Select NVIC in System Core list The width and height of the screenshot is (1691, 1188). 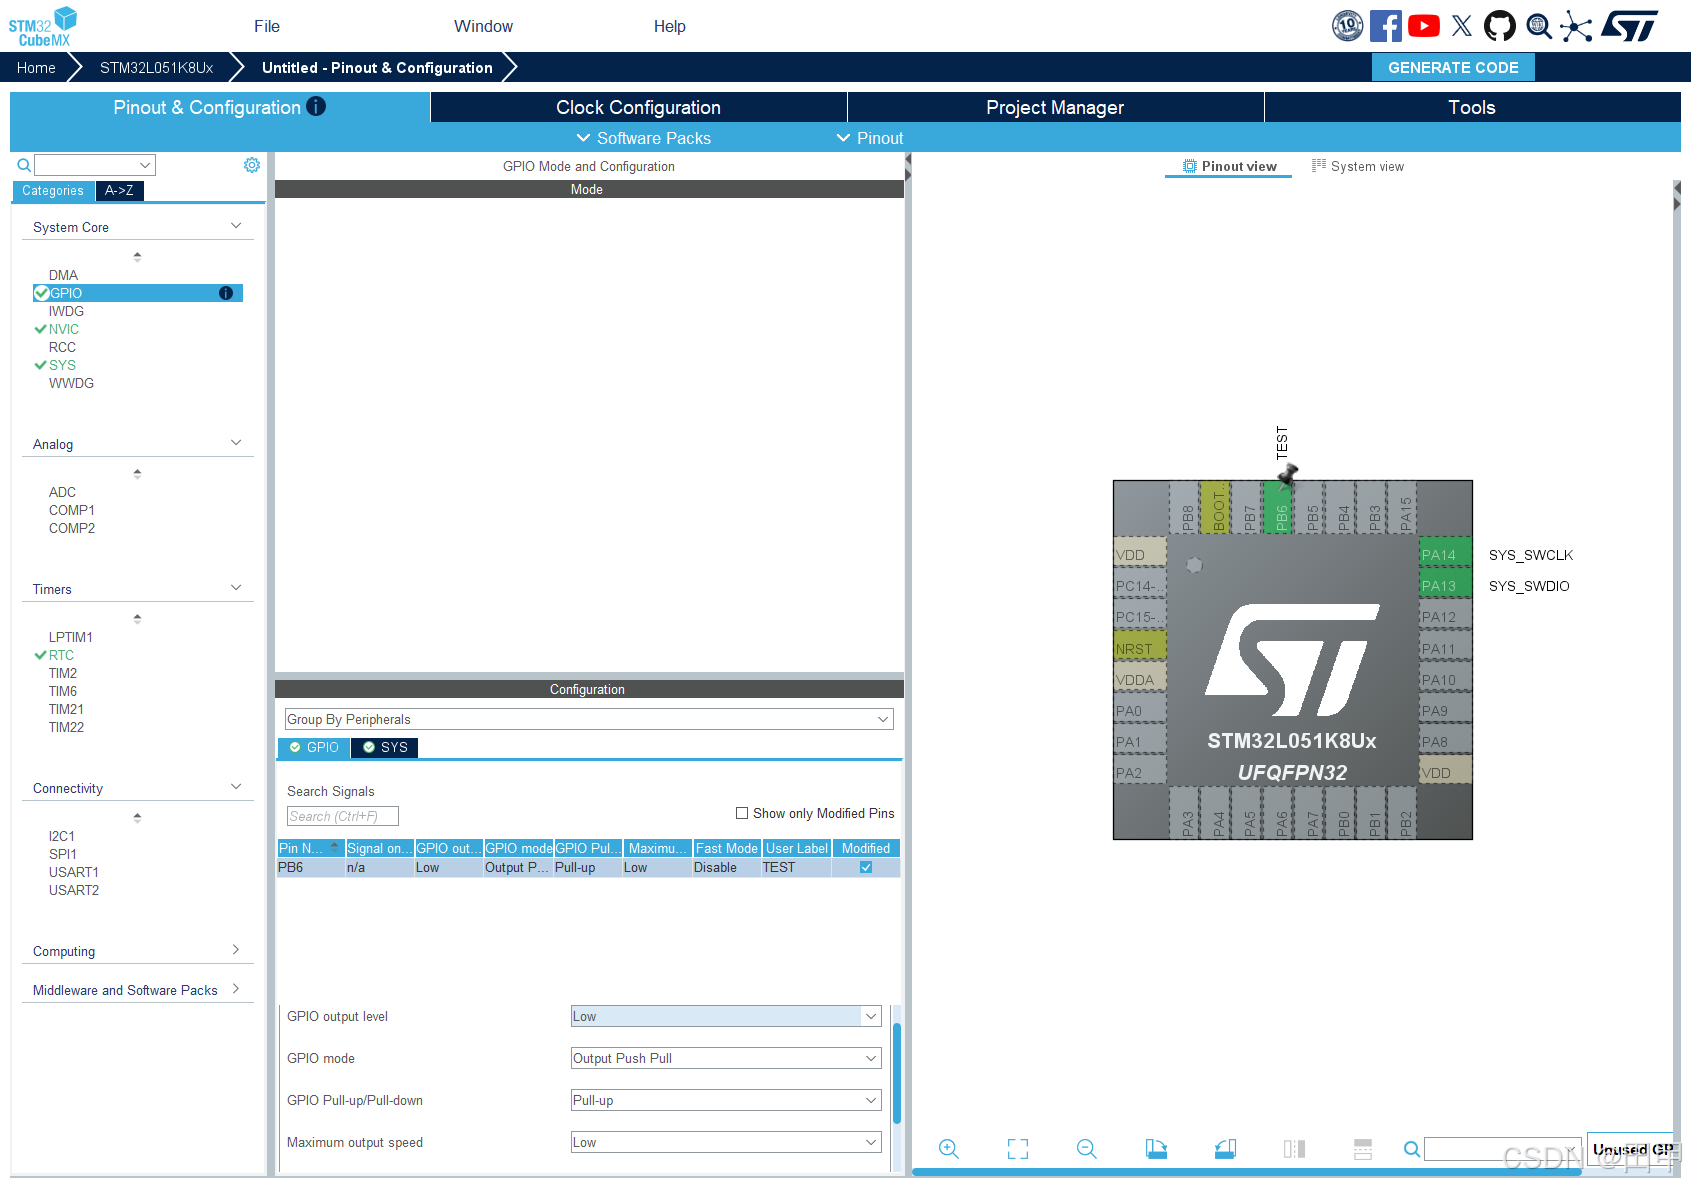click(64, 329)
